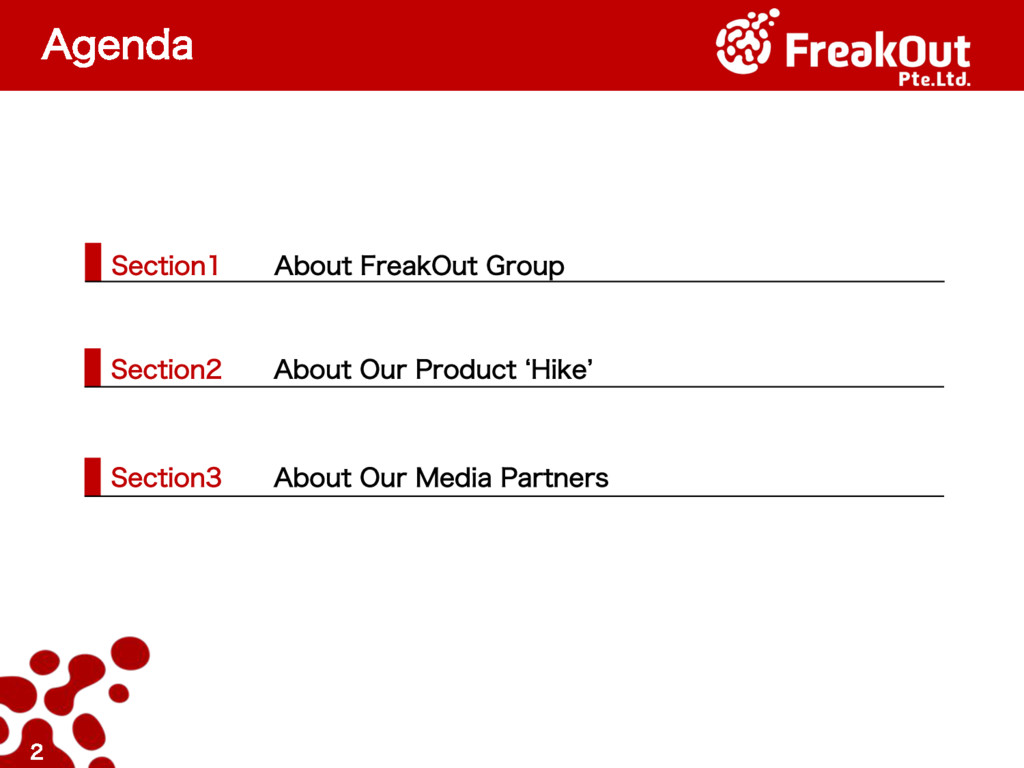Click the red header banner
Viewport: 1024px width, 768px height.
(512, 45)
